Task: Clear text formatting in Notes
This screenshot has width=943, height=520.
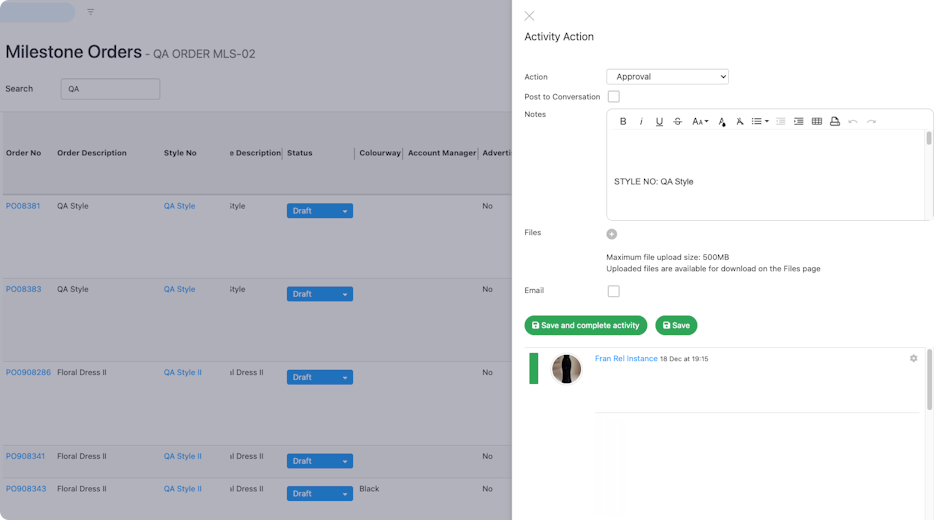Action: [x=740, y=121]
